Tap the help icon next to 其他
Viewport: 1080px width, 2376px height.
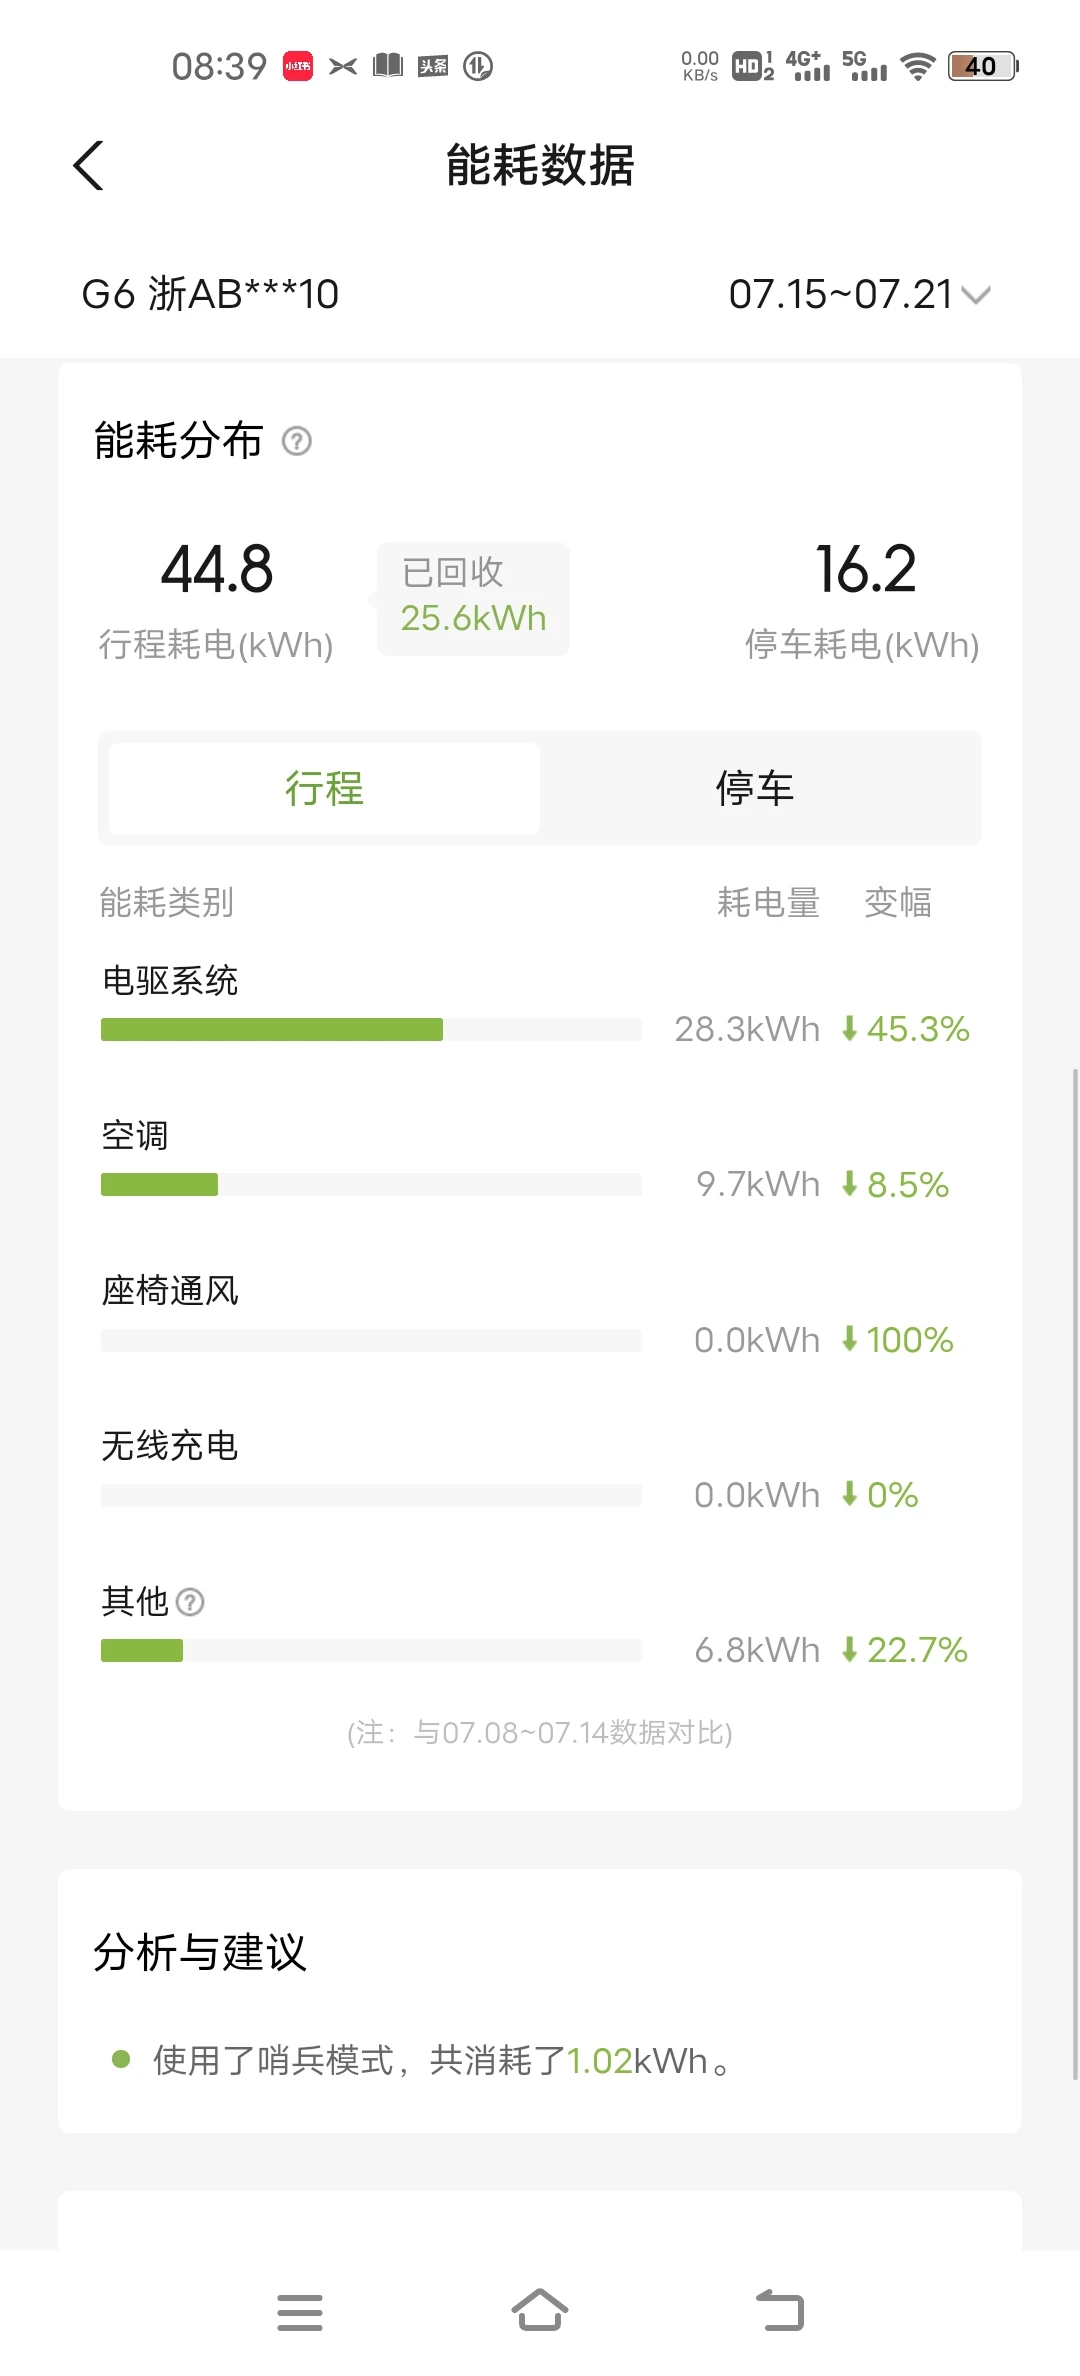pyautogui.click(x=190, y=1602)
